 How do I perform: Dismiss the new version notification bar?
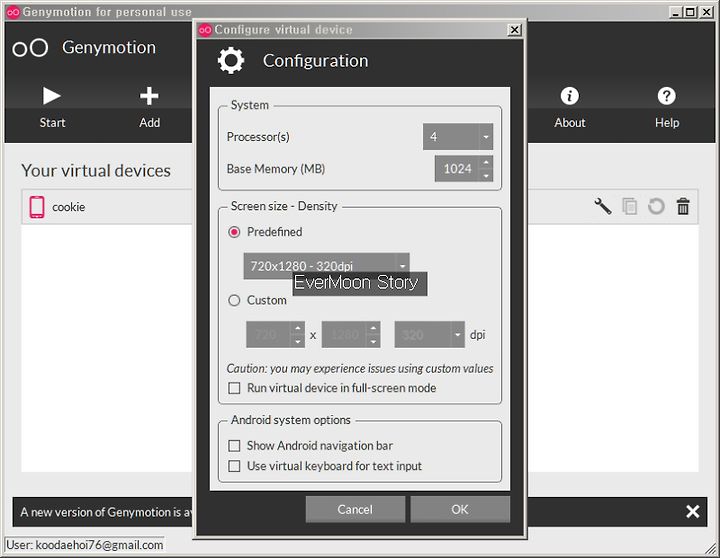(x=692, y=511)
